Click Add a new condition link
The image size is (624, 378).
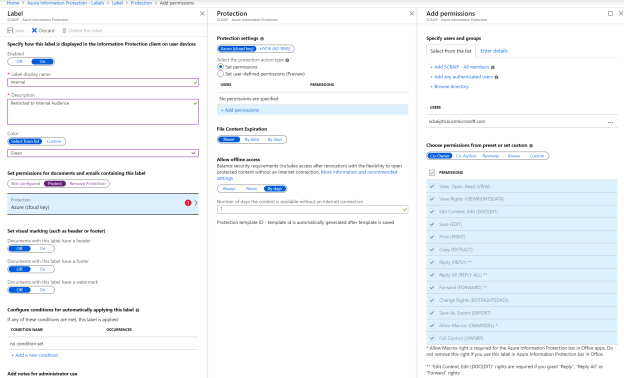point(35,355)
